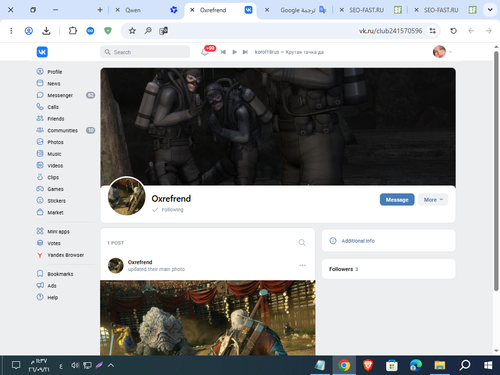Open File Explorer from the taskbar
Screen dimensions: 500x375
pos(440,365)
